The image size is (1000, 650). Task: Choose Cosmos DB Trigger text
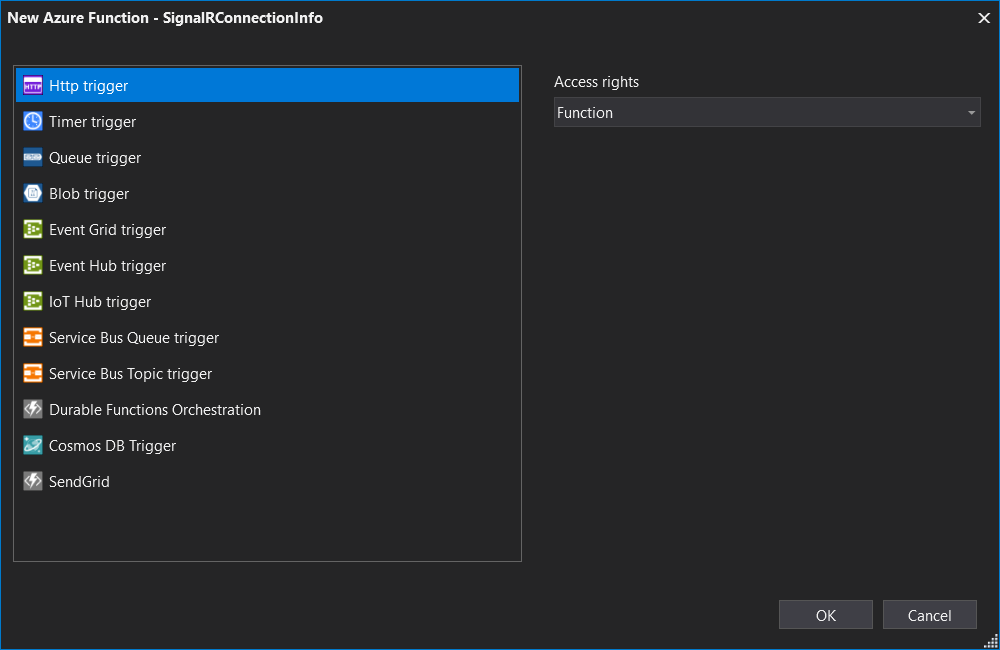[112, 446]
